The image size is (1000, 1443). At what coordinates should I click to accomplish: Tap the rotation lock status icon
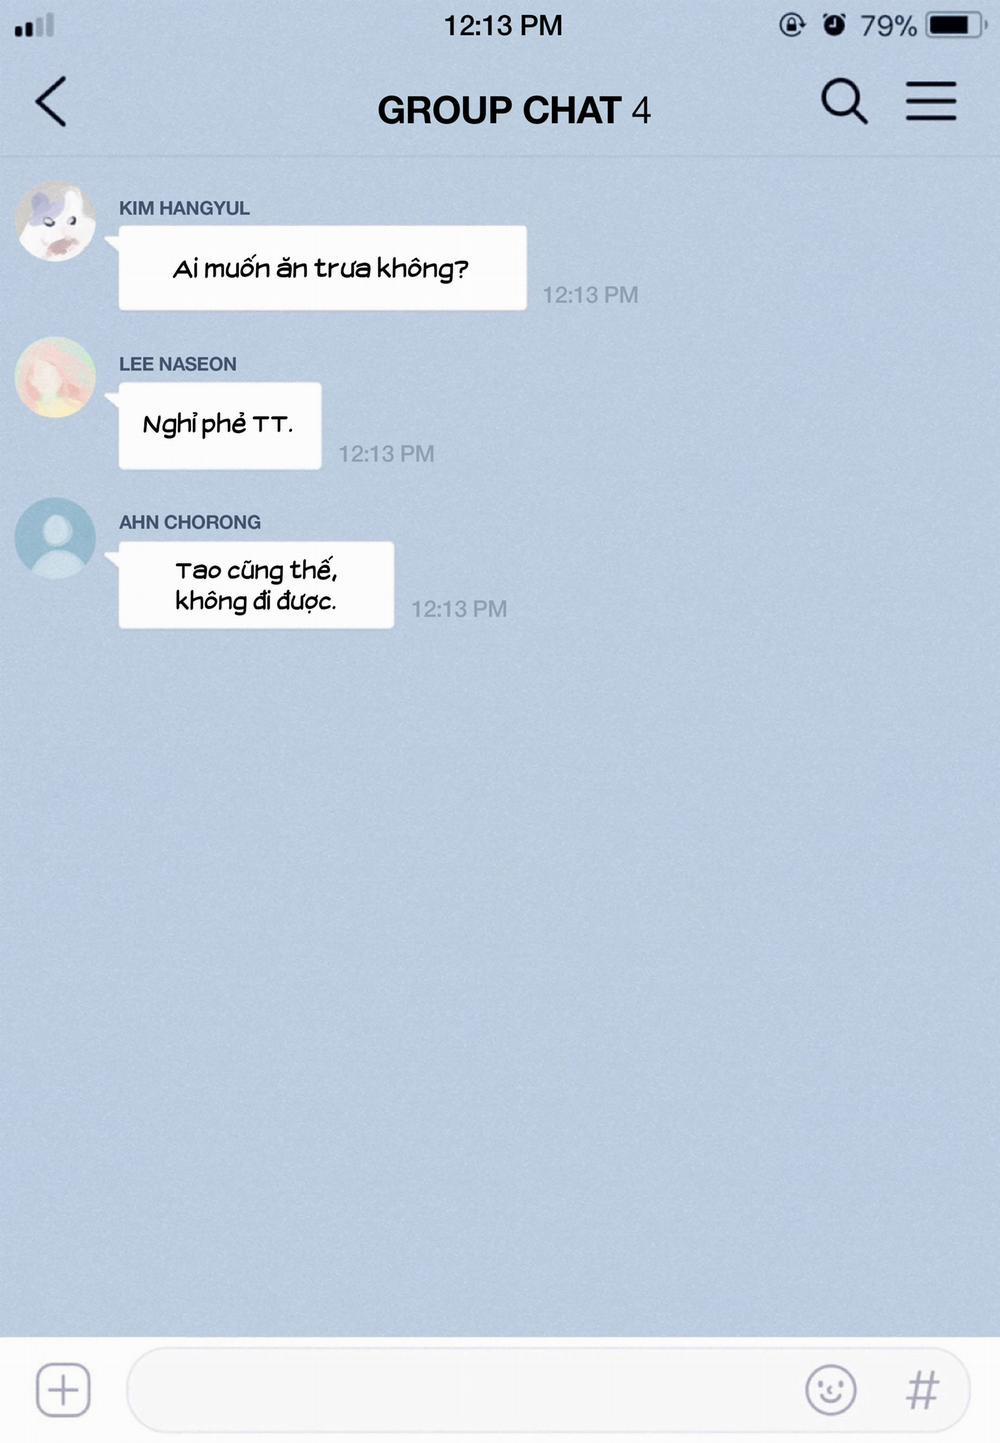[x=791, y=25]
